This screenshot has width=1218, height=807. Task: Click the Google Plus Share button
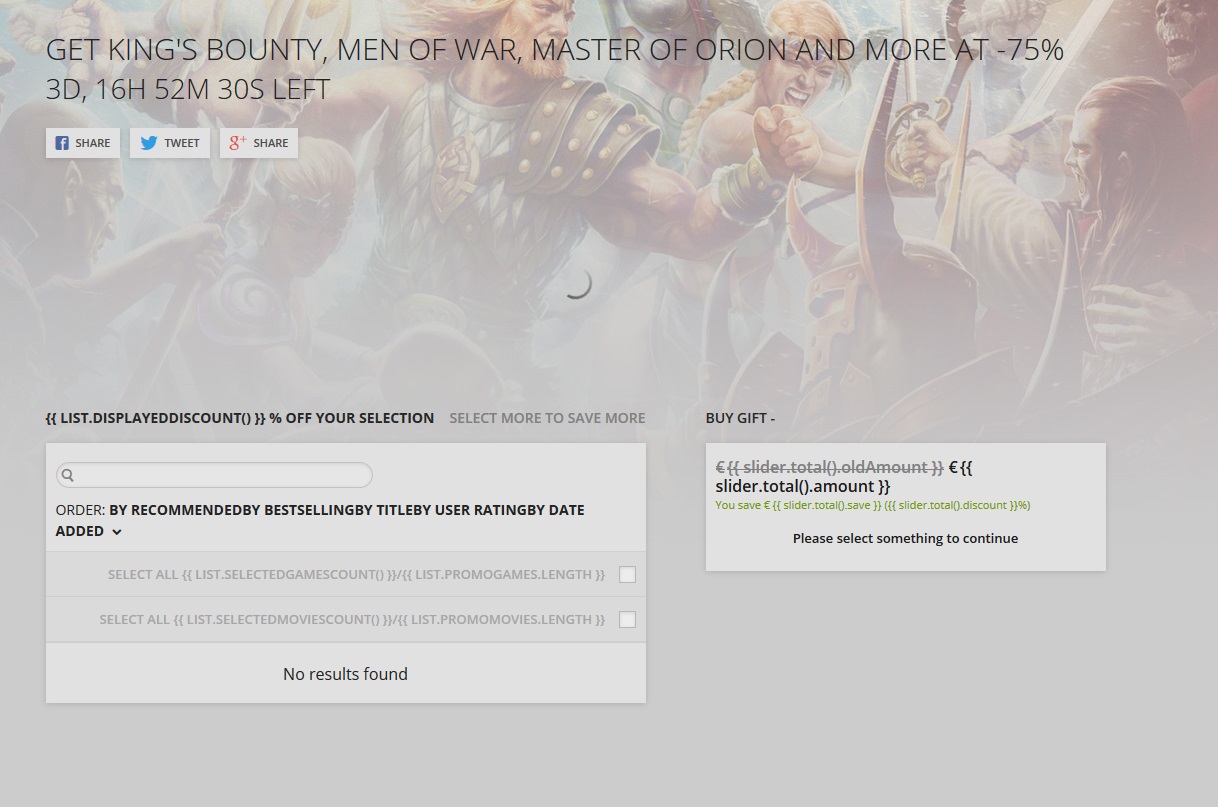(259, 143)
